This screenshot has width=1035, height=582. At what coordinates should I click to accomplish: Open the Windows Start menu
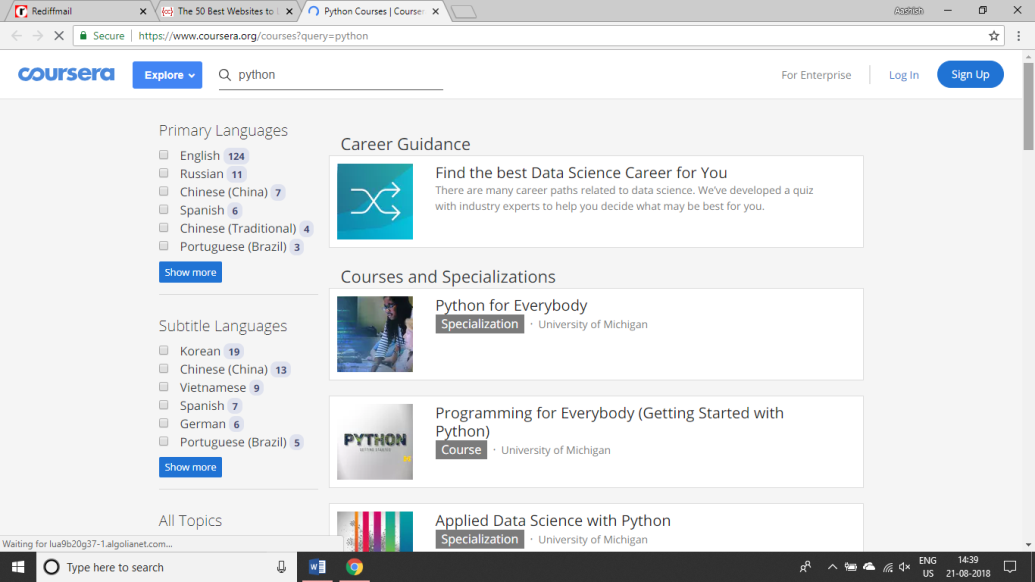(x=18, y=567)
